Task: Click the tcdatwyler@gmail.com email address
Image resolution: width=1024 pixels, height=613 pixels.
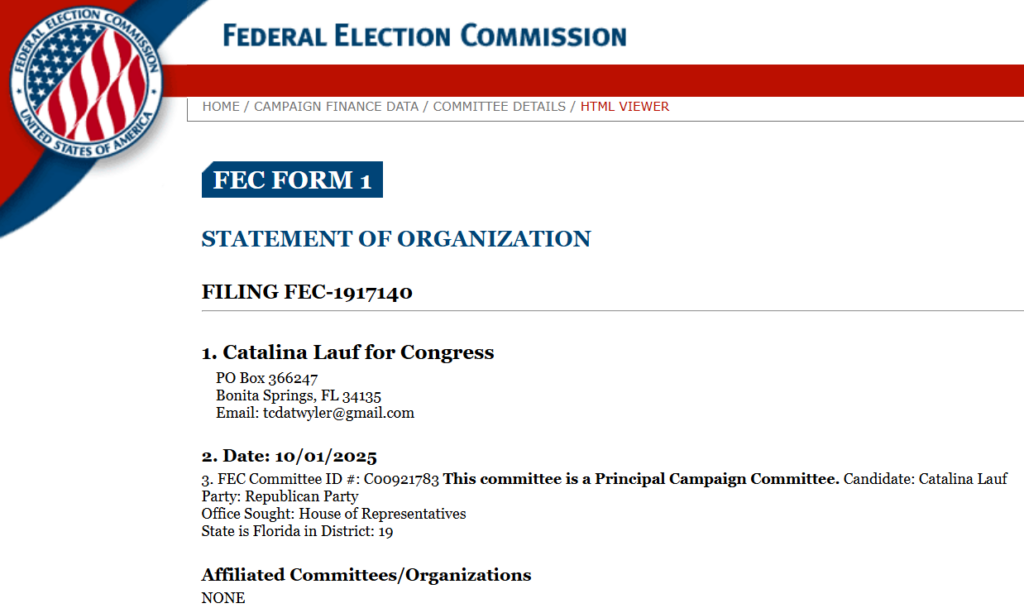Action: (x=338, y=412)
